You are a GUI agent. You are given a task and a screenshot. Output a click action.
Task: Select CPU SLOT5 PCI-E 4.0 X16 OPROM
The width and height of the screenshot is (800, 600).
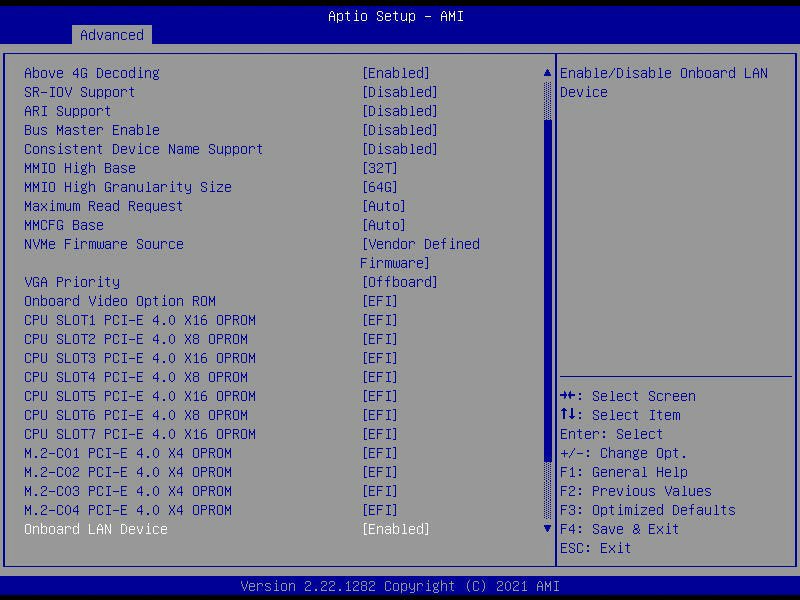point(140,396)
